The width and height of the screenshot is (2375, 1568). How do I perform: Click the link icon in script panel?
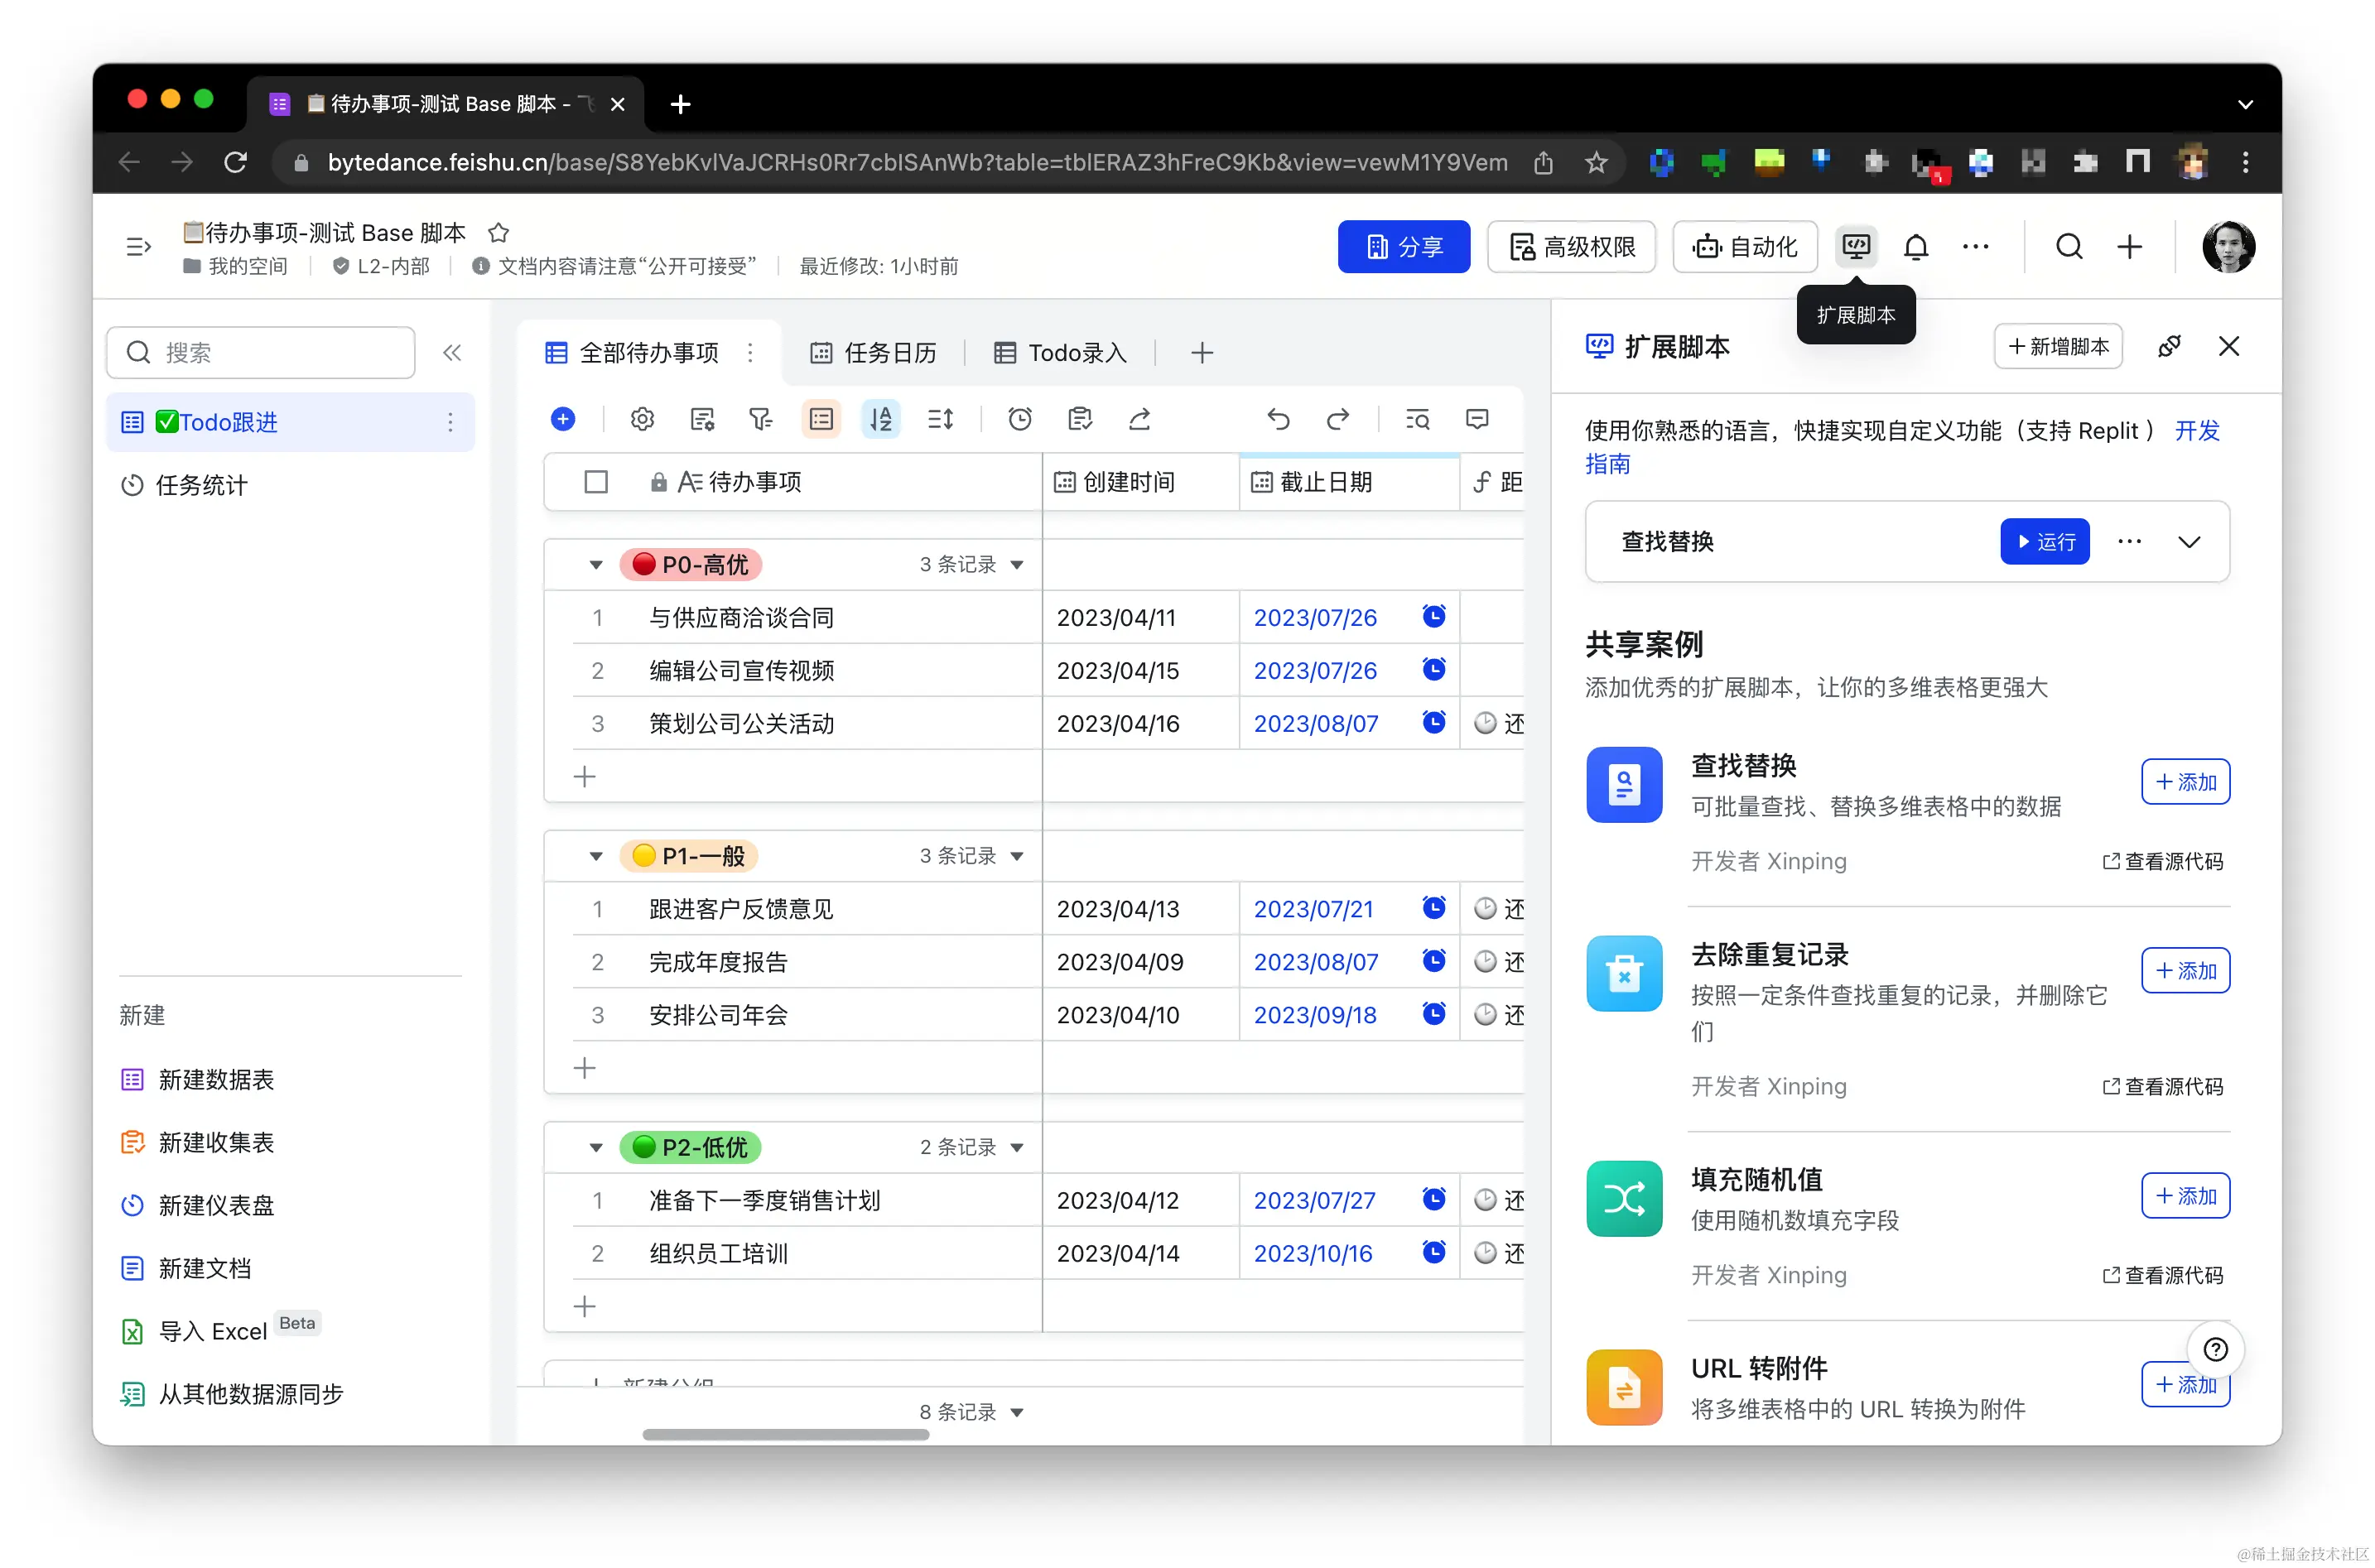pos(2168,346)
